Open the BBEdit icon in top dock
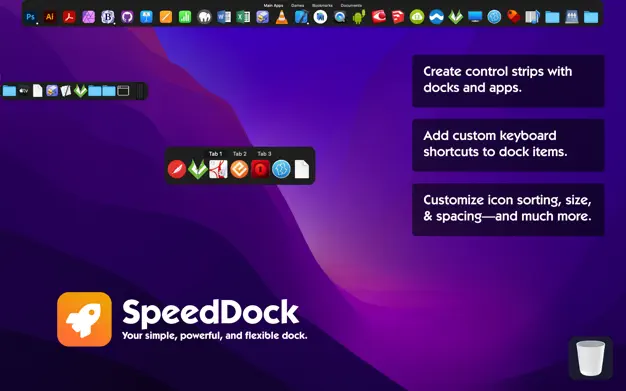The image size is (626, 391). (108, 17)
